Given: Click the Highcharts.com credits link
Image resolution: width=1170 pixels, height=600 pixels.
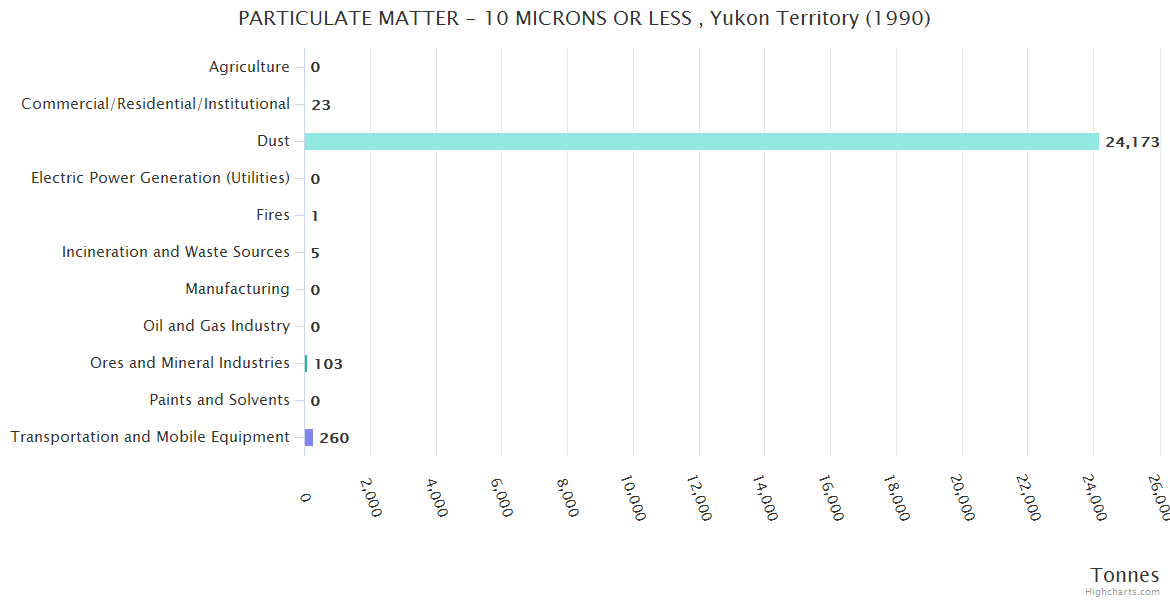Looking at the screenshot, I should pyautogui.click(x=1123, y=591).
